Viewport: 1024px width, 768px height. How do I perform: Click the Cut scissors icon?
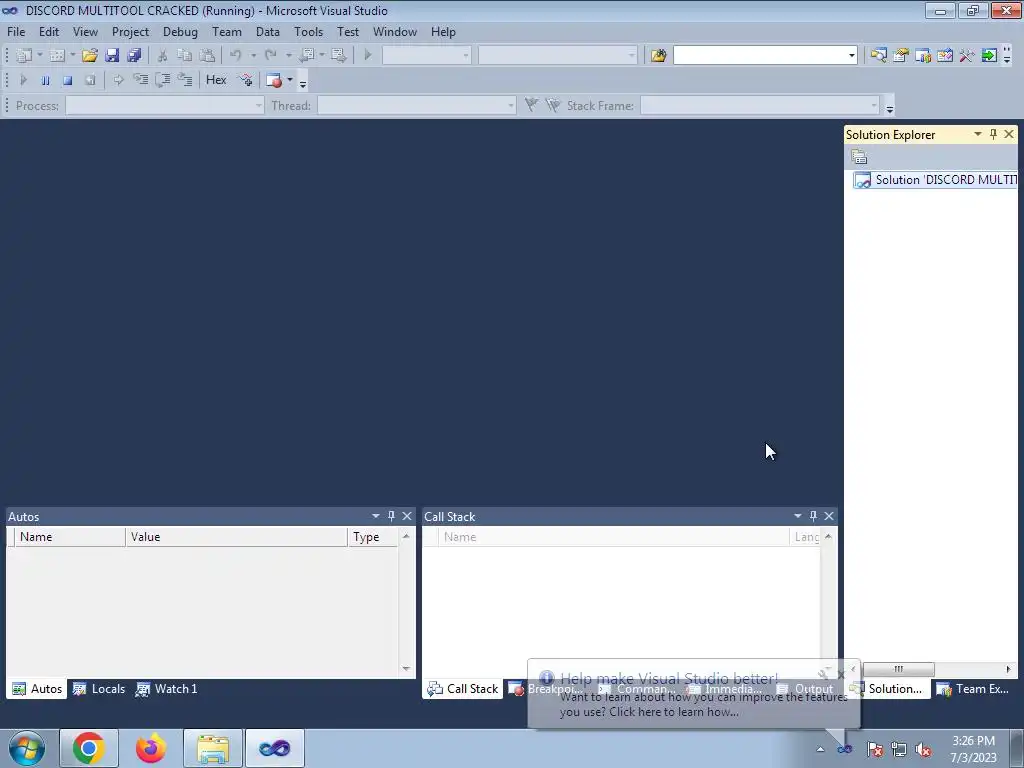point(163,56)
